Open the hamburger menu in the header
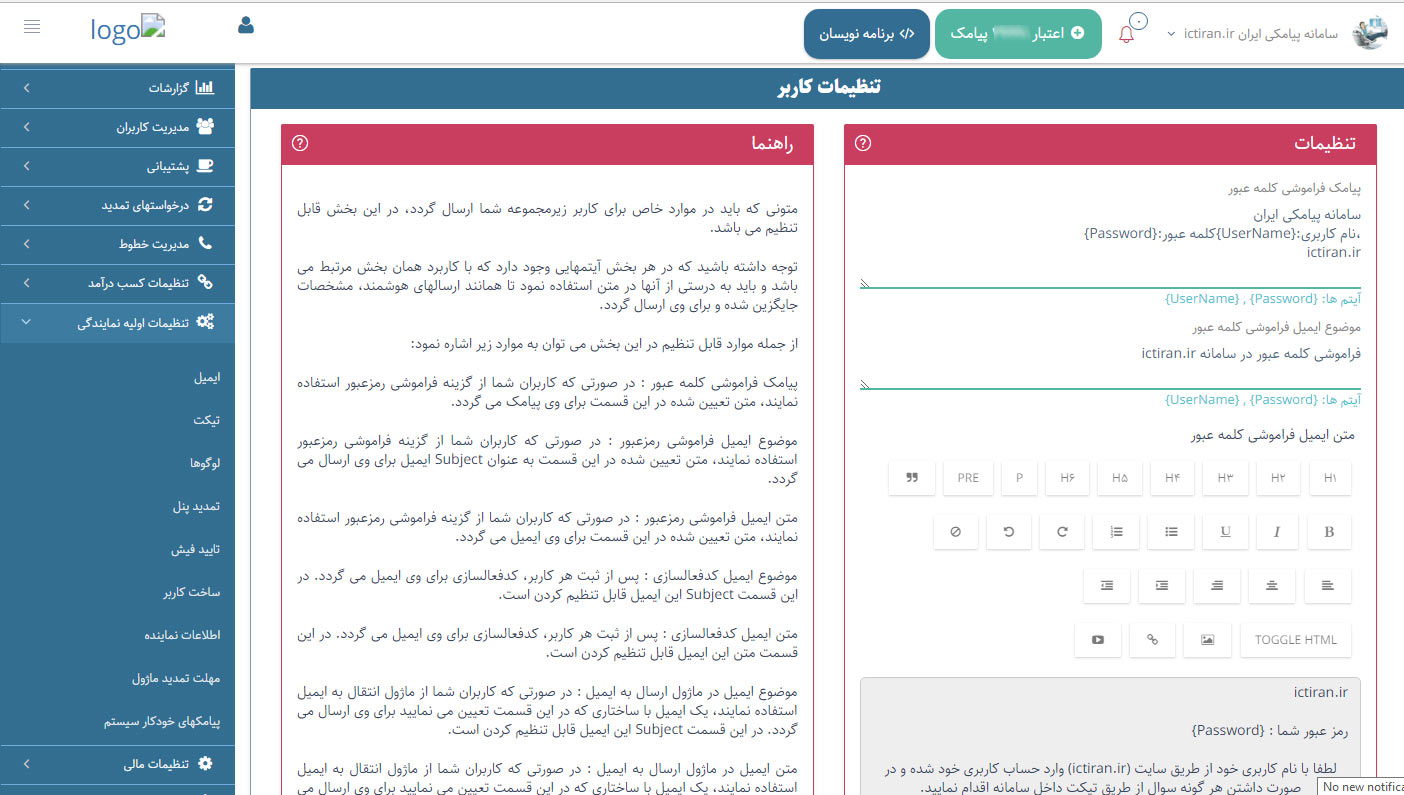 point(32,27)
